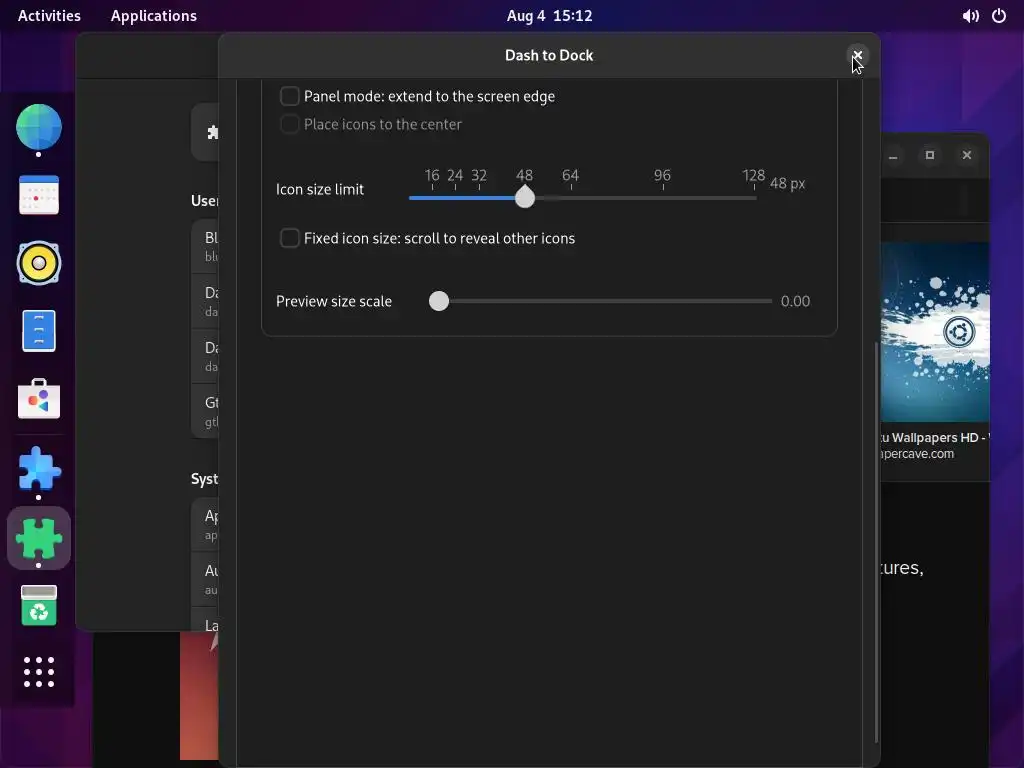Screen dimensions: 1024x768
Task: Open the power menu icon in top bar
Action: [x=999, y=16]
